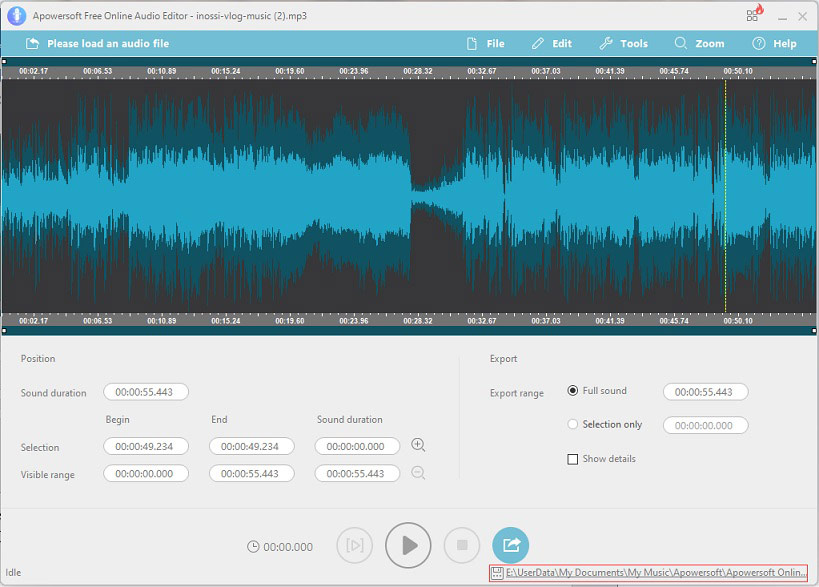Click 00:28.32 on the top time ruler
Image resolution: width=819 pixels, height=587 pixels.
418,71
